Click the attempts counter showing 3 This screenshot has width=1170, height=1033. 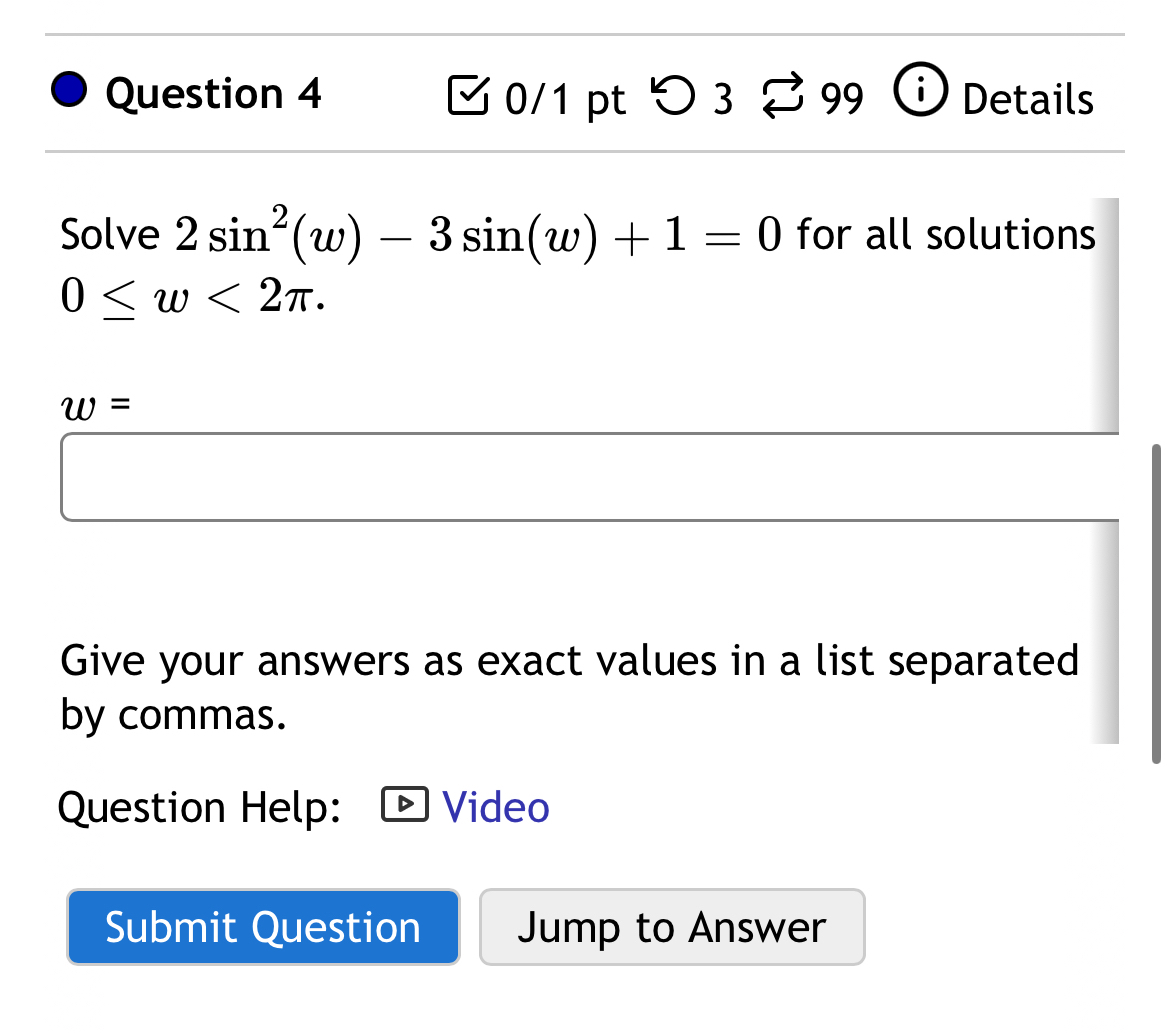722,98
